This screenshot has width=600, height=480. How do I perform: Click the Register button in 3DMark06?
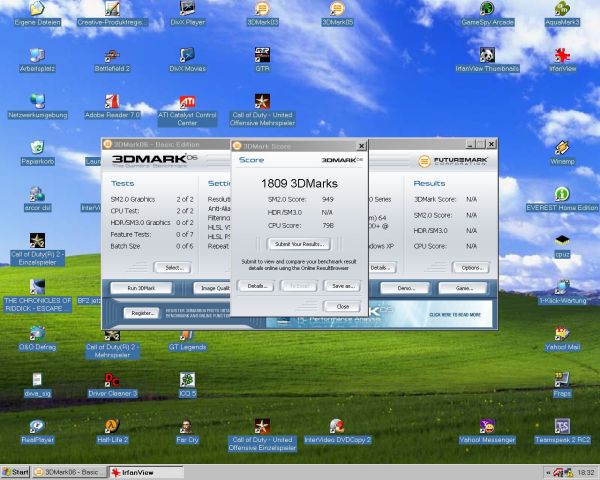click(x=142, y=313)
